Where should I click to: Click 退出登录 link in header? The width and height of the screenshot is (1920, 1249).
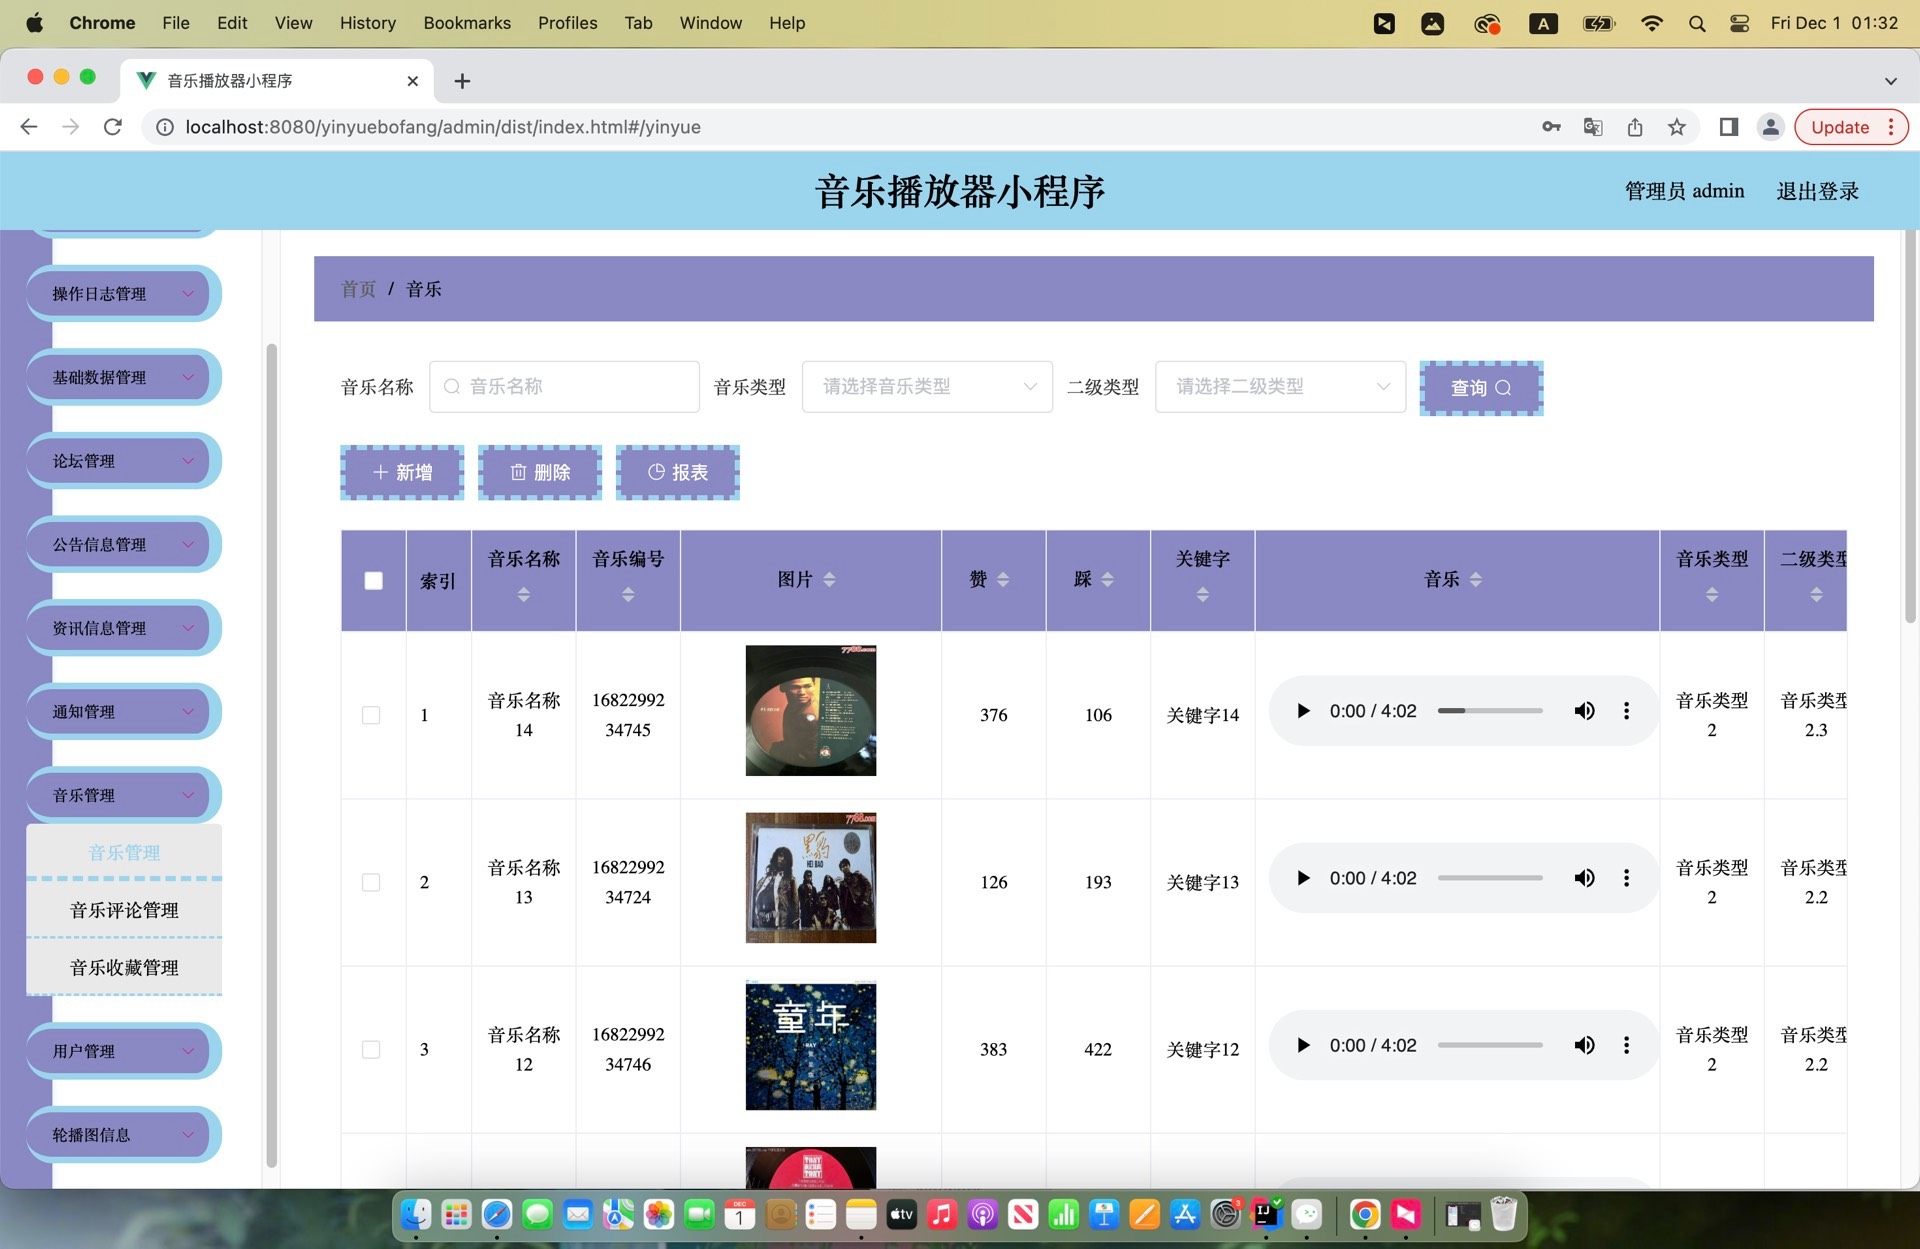[x=1816, y=191]
